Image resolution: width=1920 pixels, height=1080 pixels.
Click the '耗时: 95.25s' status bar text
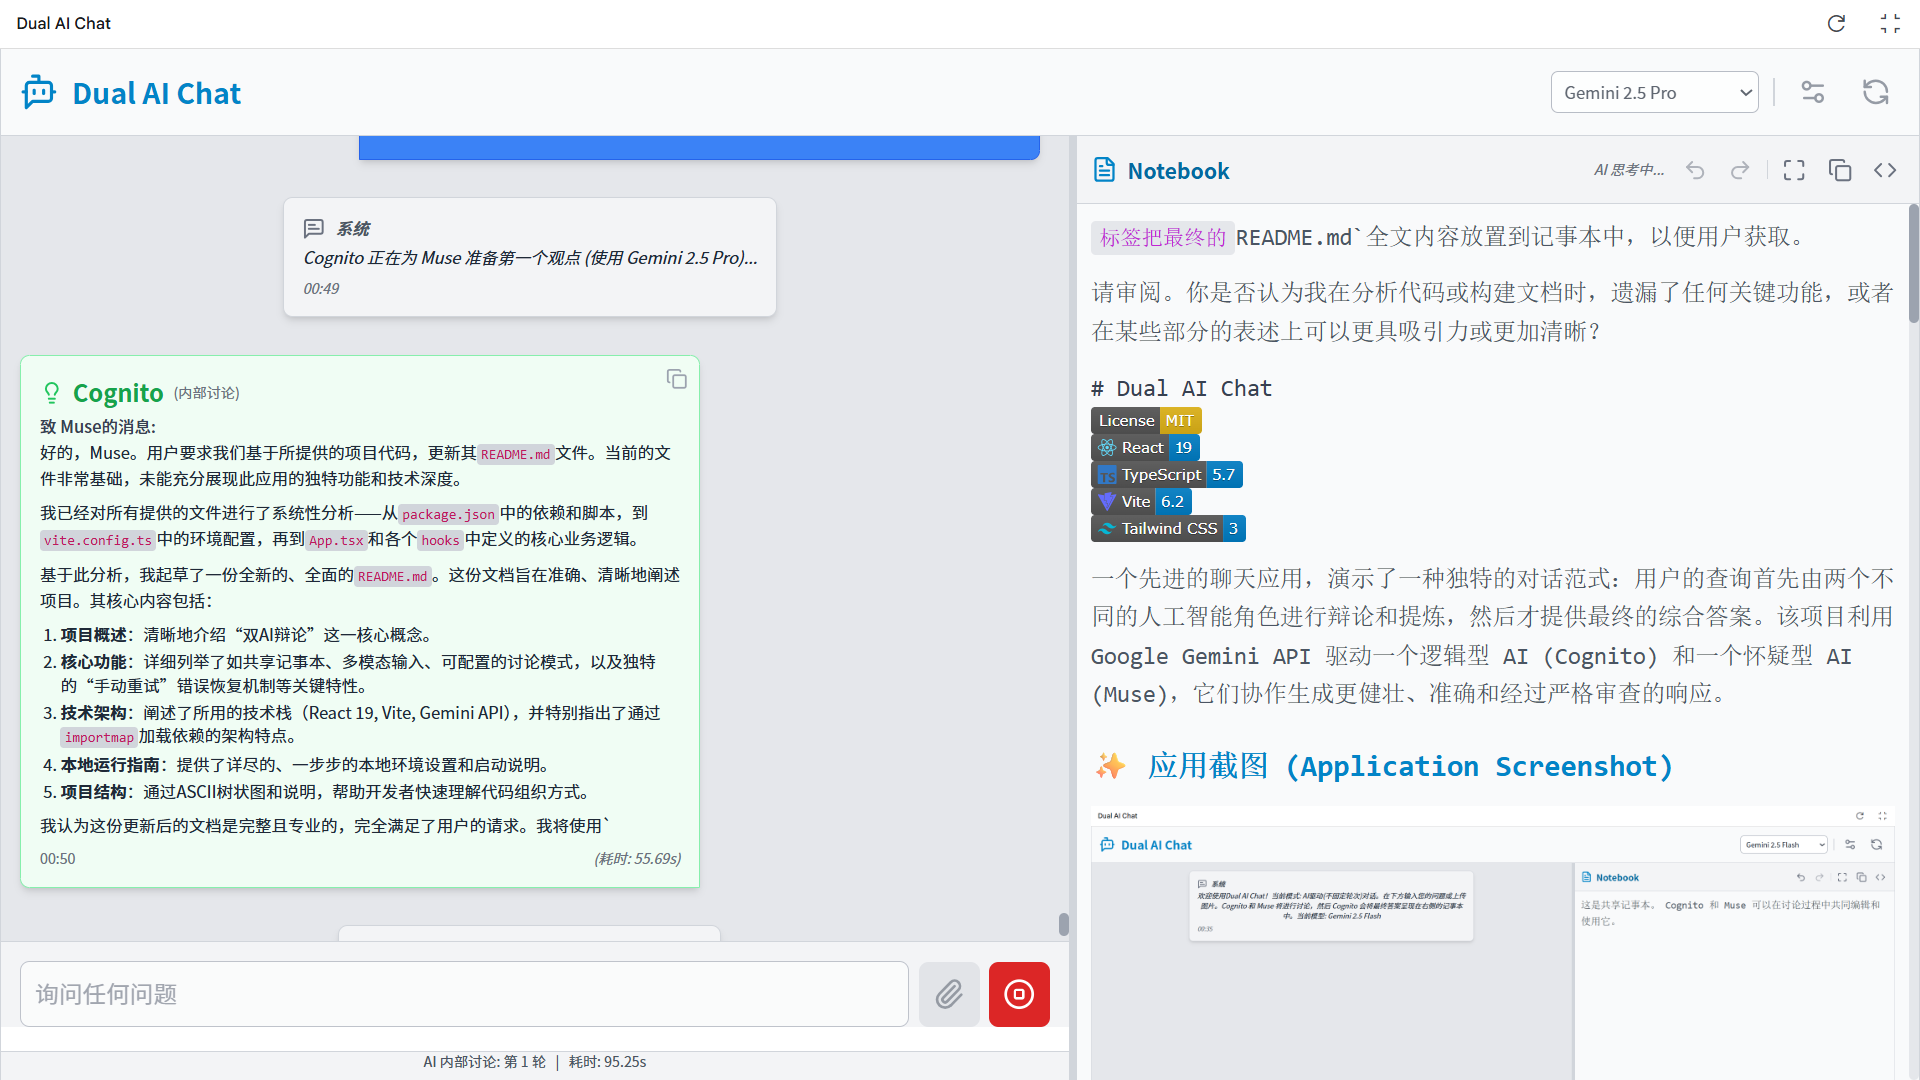click(x=608, y=1061)
